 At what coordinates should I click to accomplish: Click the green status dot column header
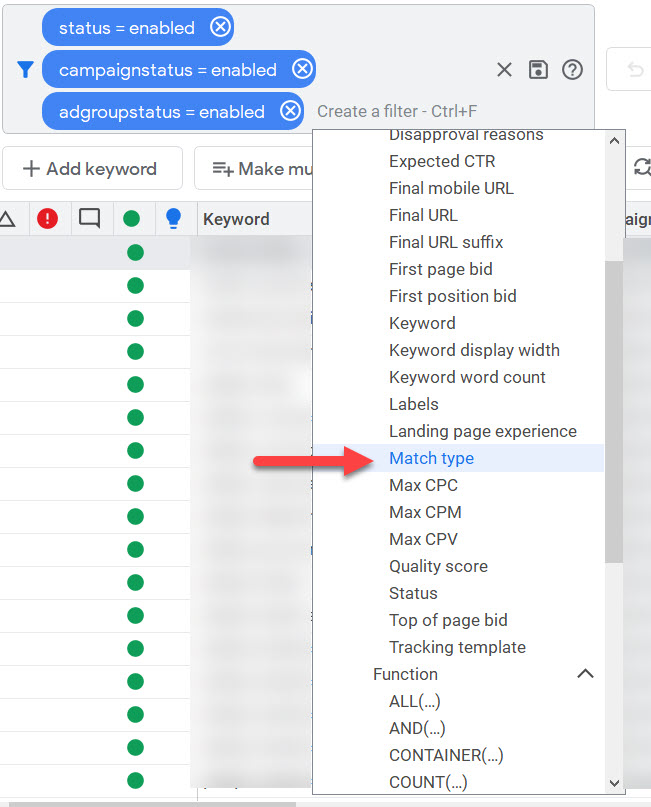[131, 219]
